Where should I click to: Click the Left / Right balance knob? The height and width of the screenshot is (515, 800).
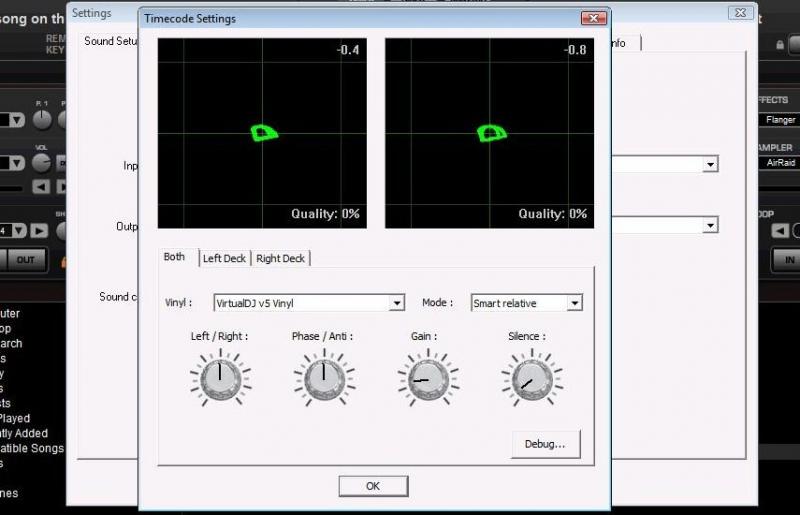(x=219, y=379)
